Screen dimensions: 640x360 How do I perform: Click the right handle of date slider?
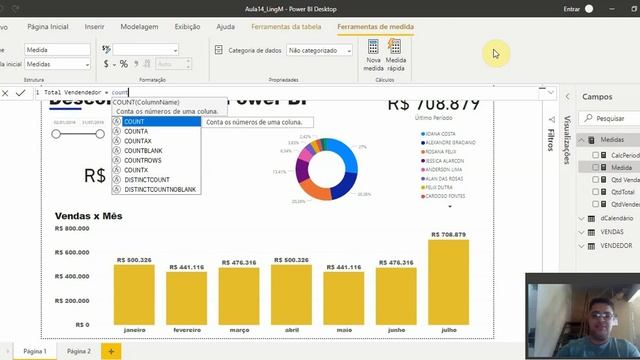click(x=100, y=134)
